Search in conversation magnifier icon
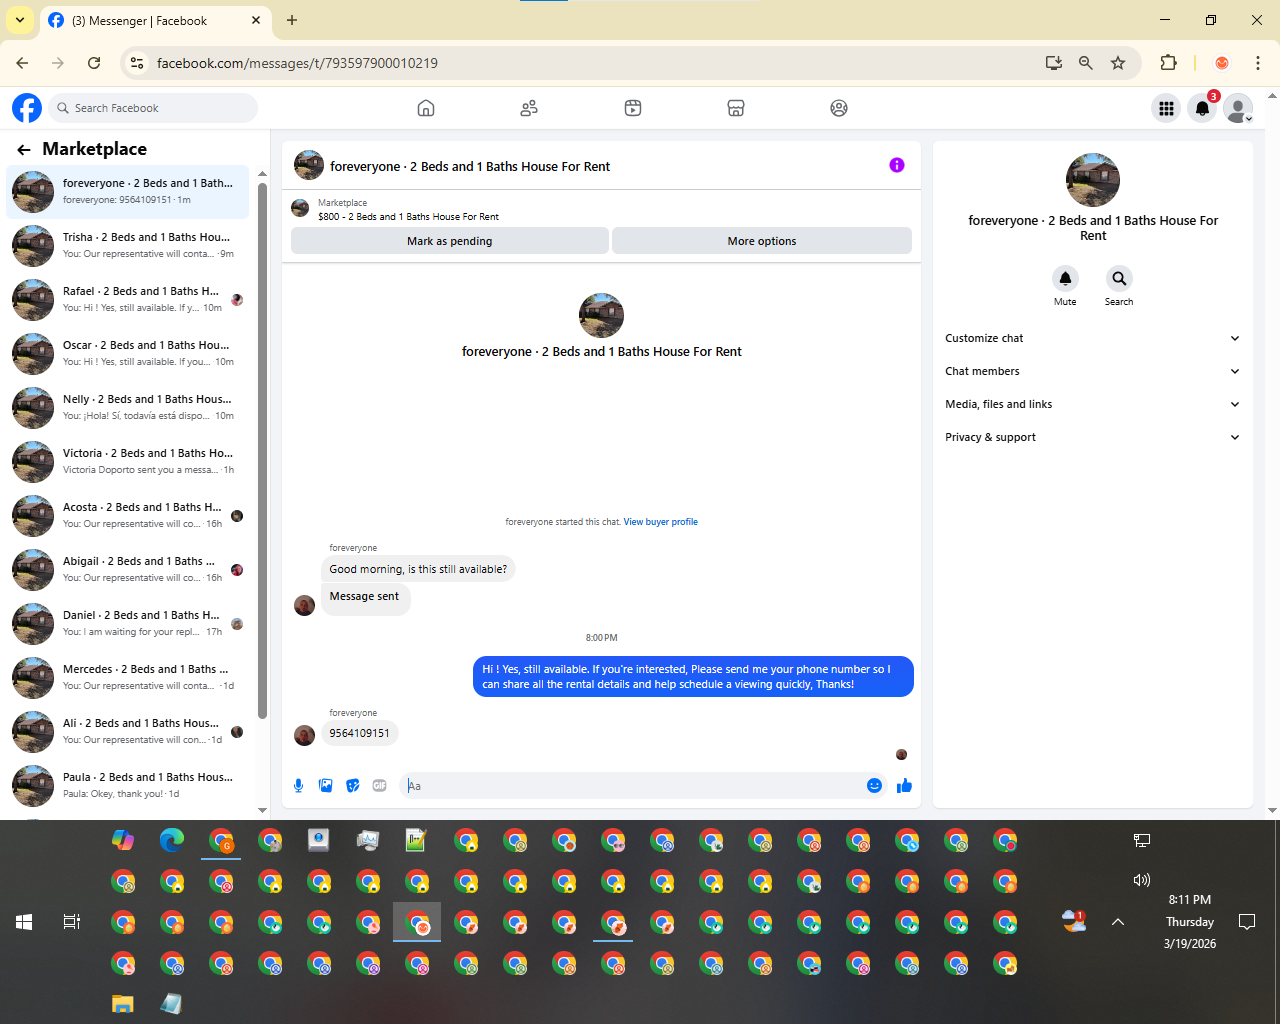The height and width of the screenshot is (1024, 1280). pyautogui.click(x=1119, y=278)
